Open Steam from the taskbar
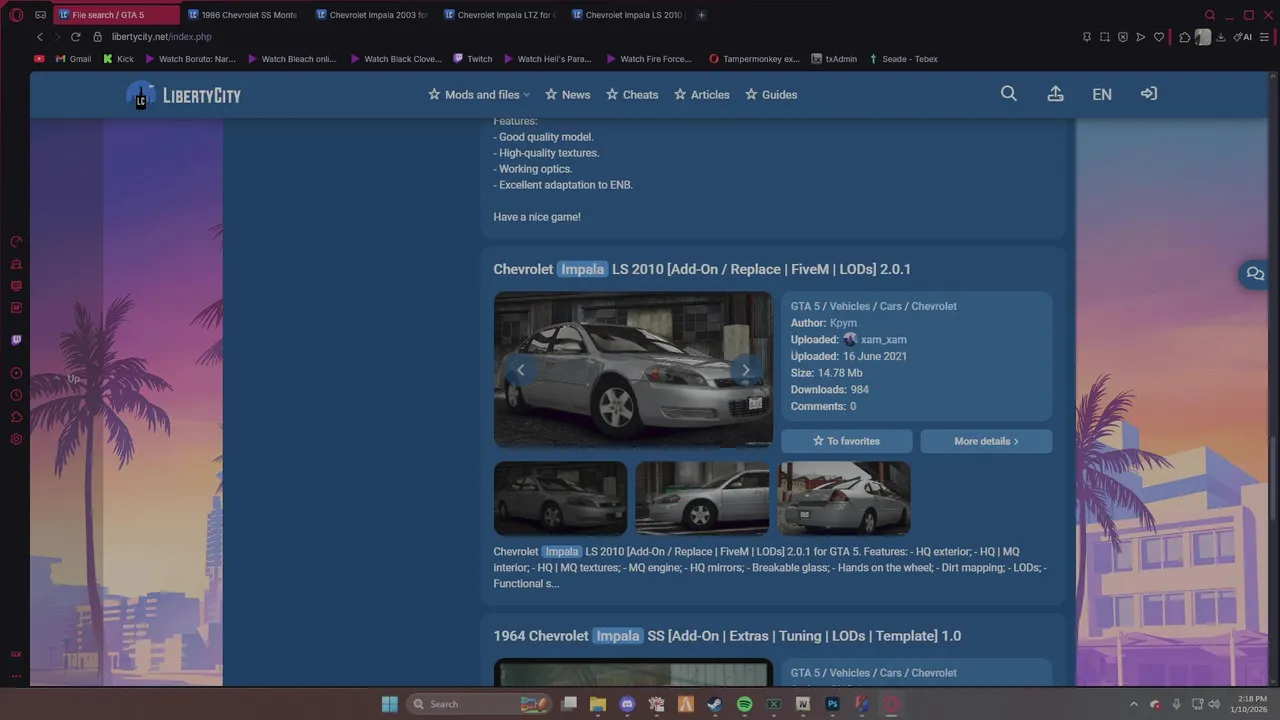 coord(715,704)
